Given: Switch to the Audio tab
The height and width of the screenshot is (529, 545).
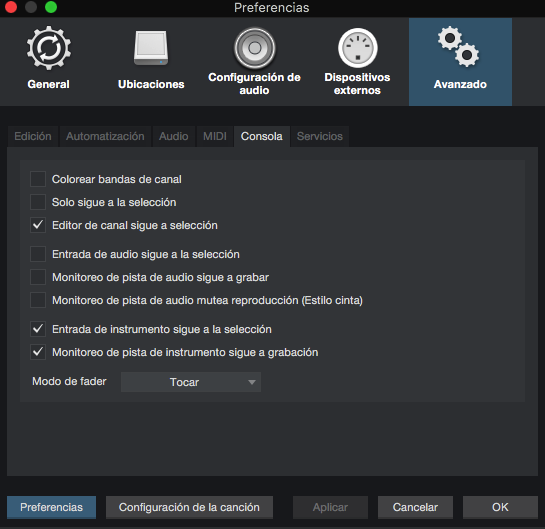Looking at the screenshot, I should click(x=174, y=136).
